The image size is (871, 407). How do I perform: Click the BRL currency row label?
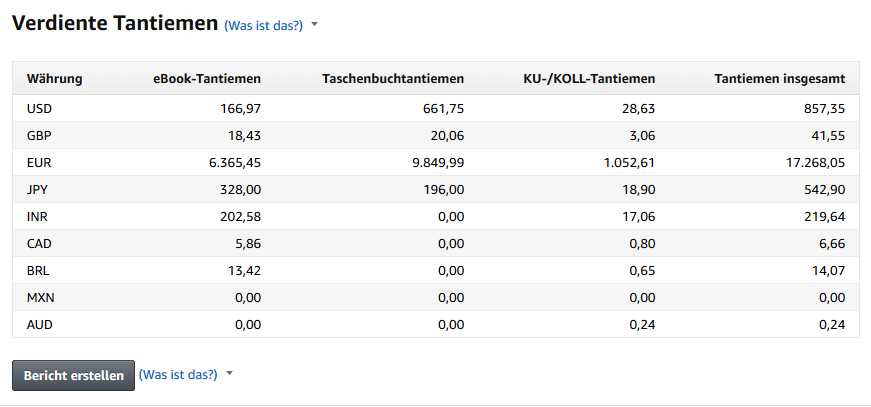pyautogui.click(x=39, y=269)
